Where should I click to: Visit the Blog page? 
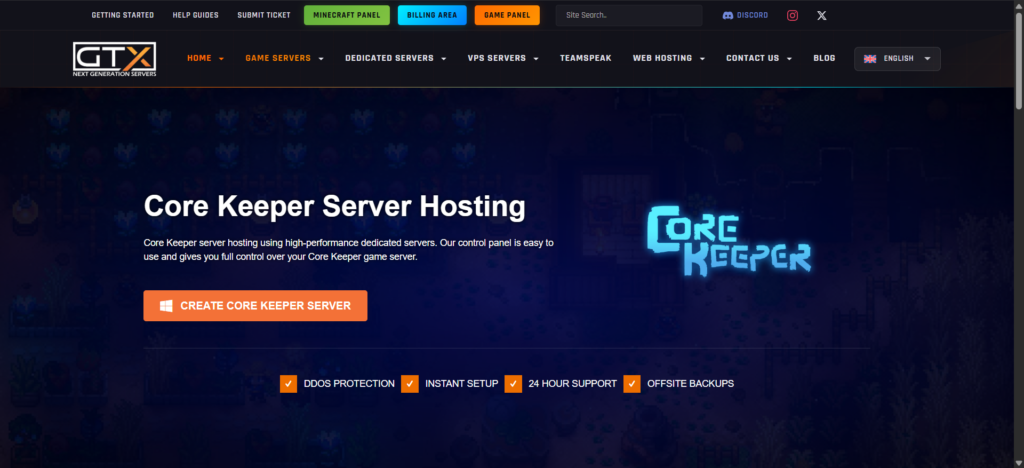tap(824, 58)
